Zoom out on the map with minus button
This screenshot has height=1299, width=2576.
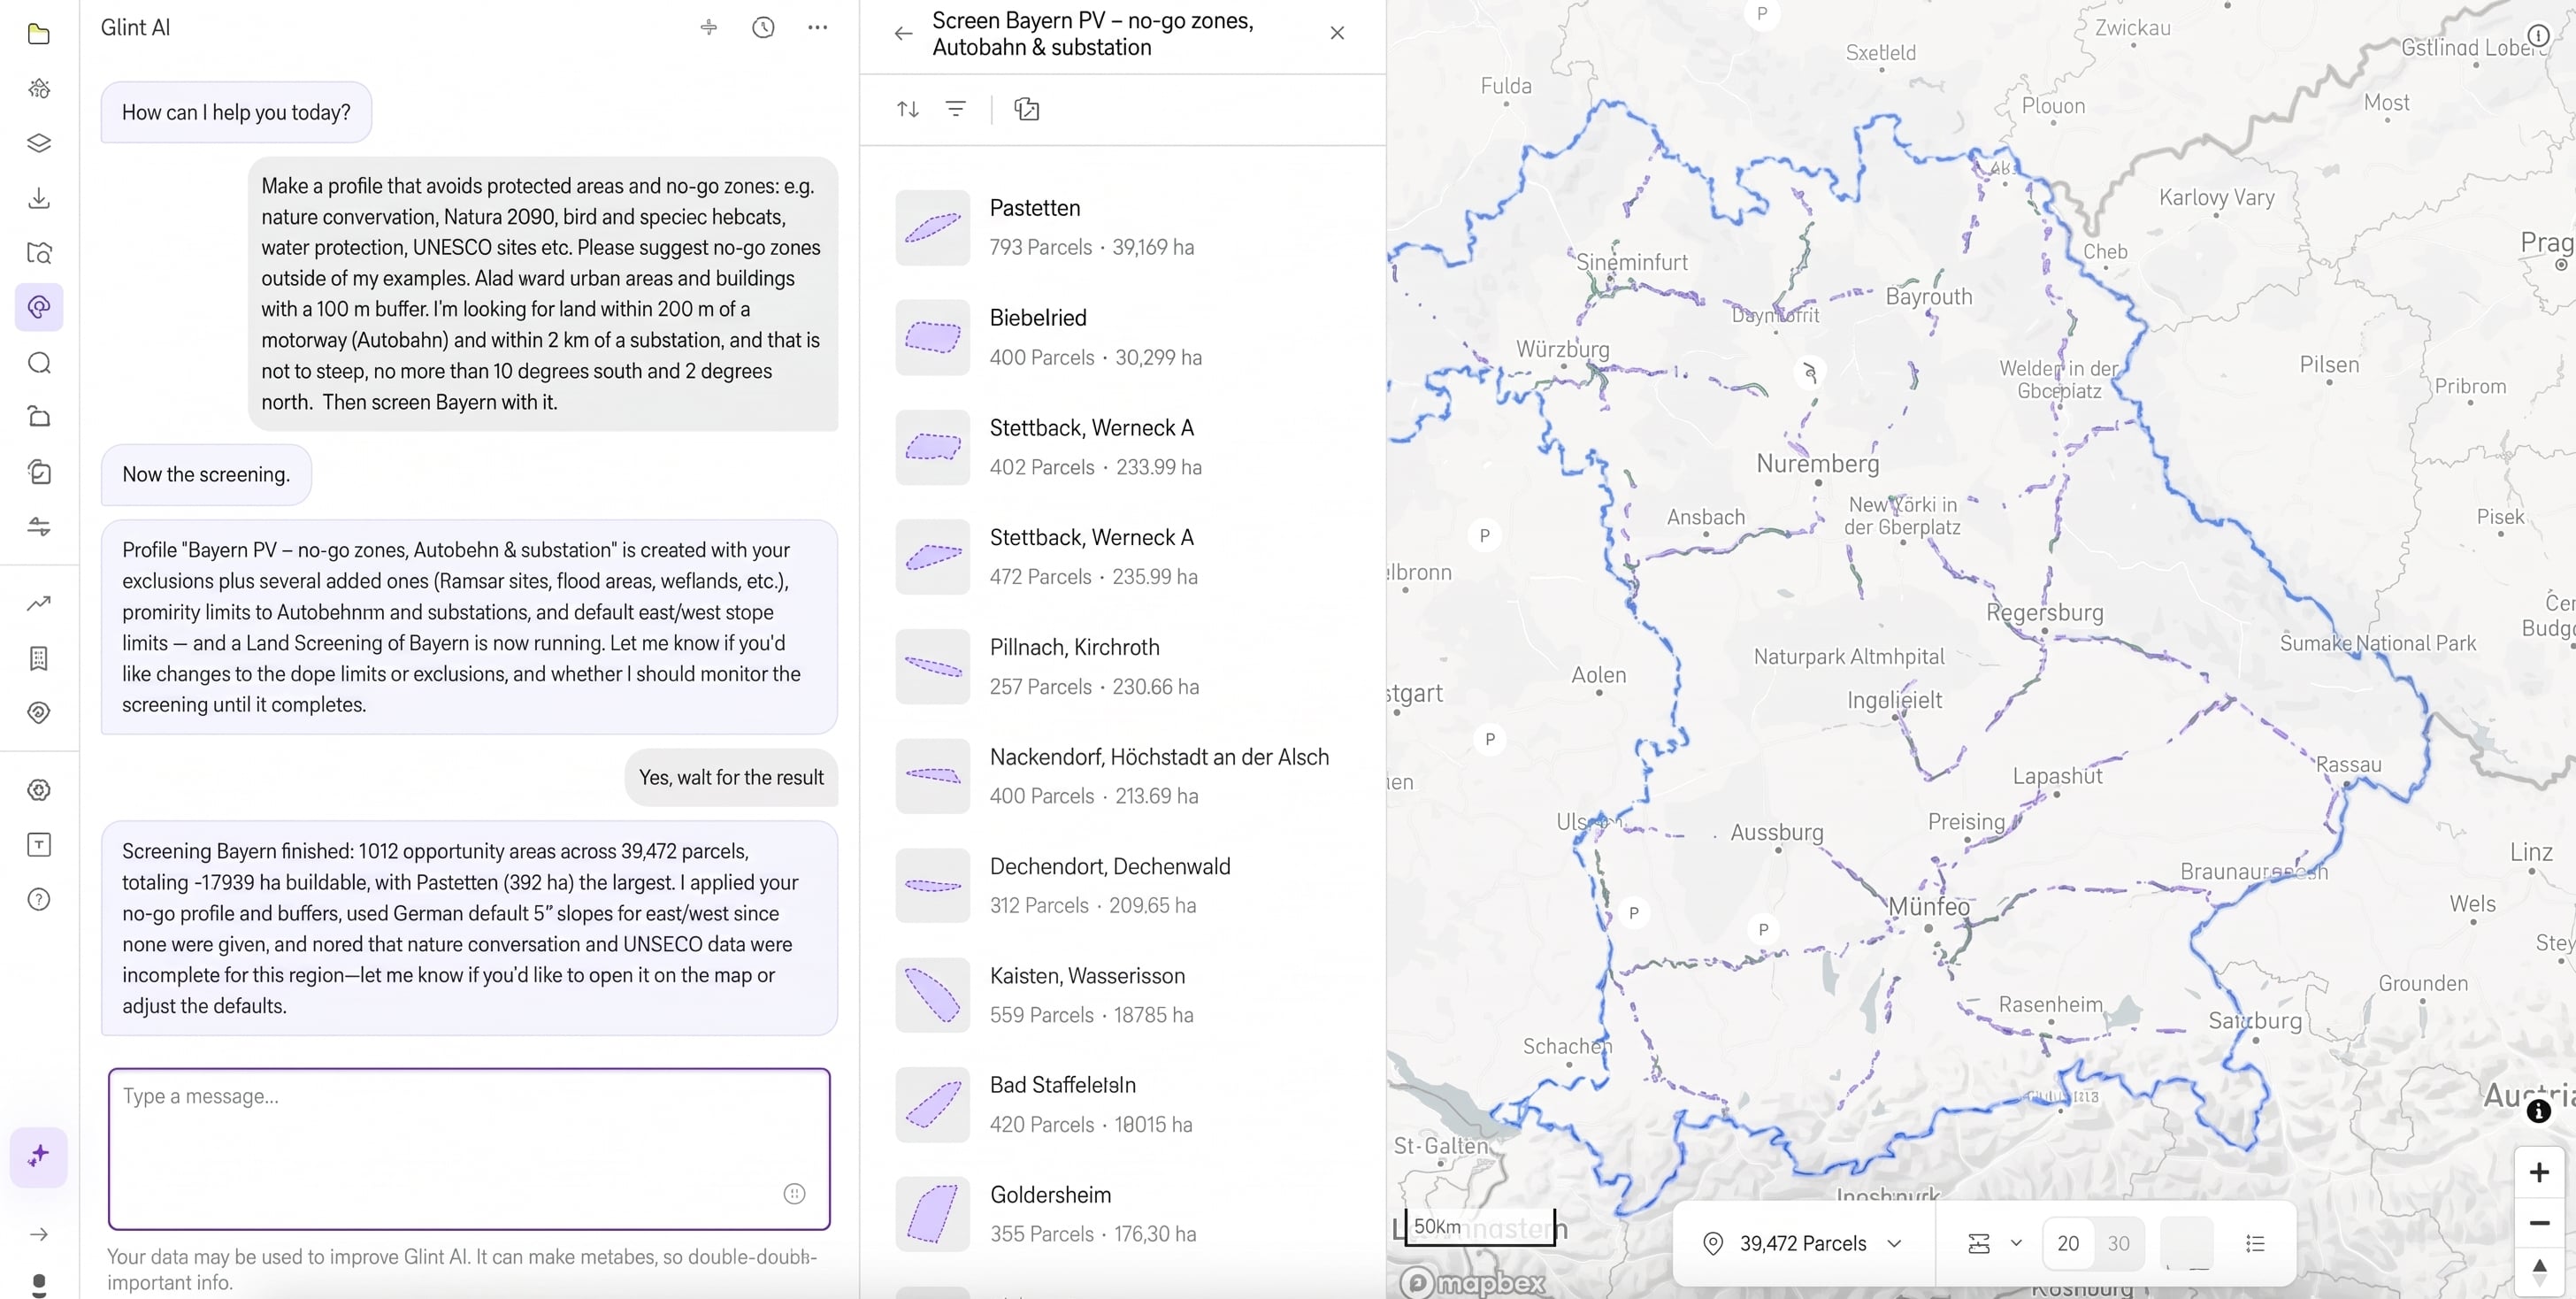tap(2538, 1222)
